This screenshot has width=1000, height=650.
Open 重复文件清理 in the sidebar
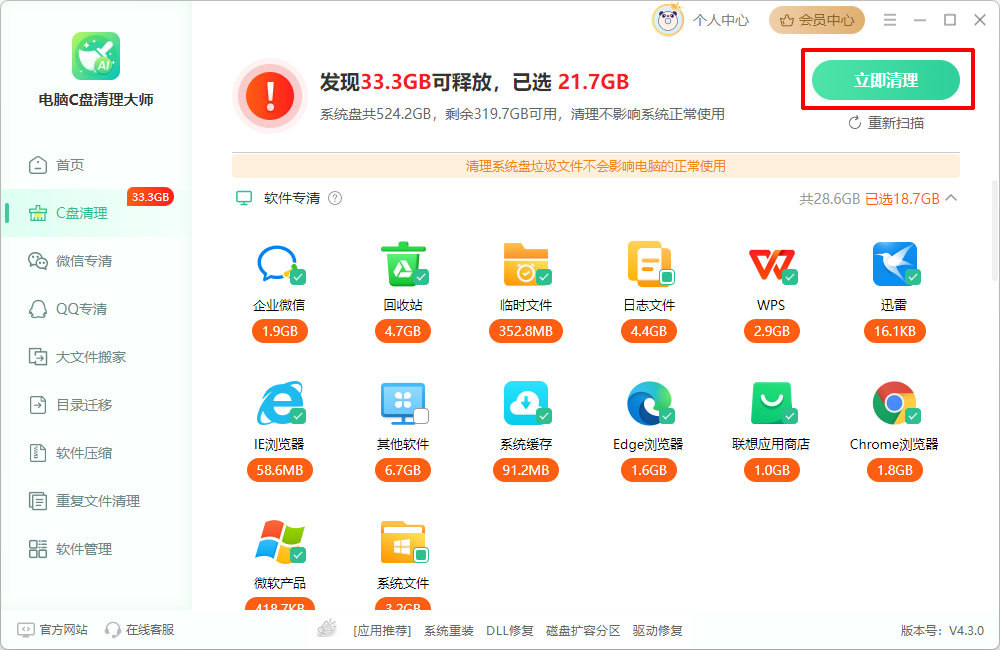point(96,501)
